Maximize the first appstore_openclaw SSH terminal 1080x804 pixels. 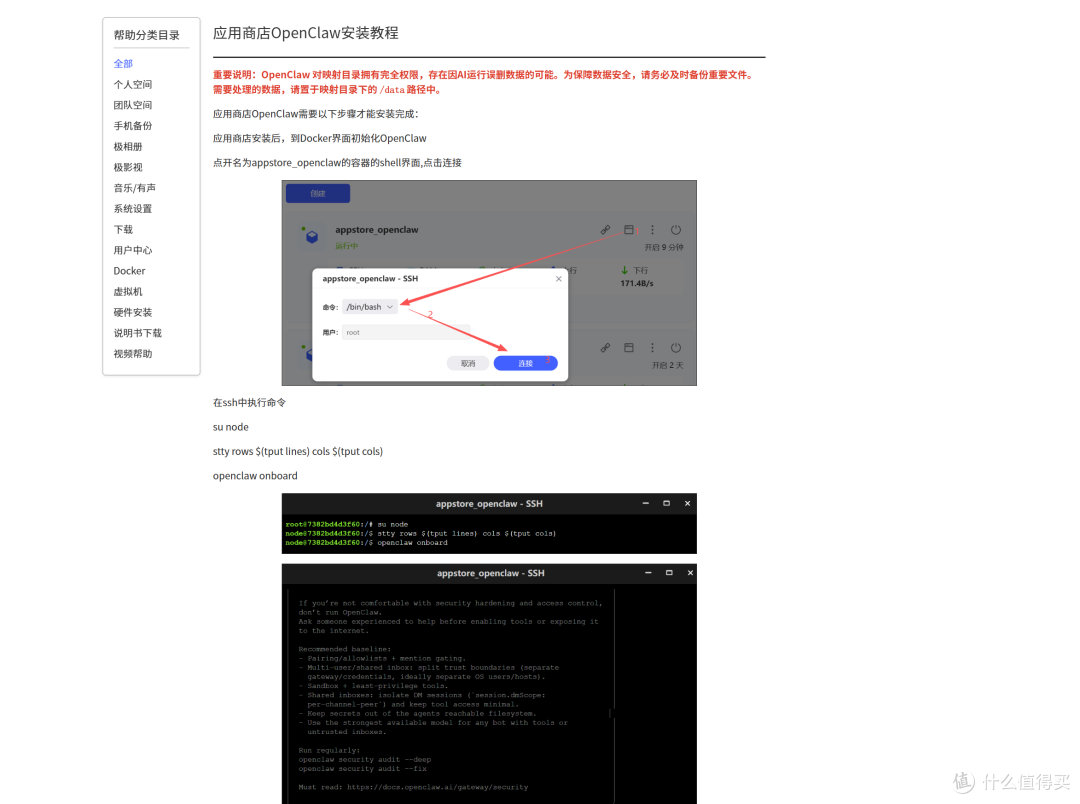(x=666, y=503)
